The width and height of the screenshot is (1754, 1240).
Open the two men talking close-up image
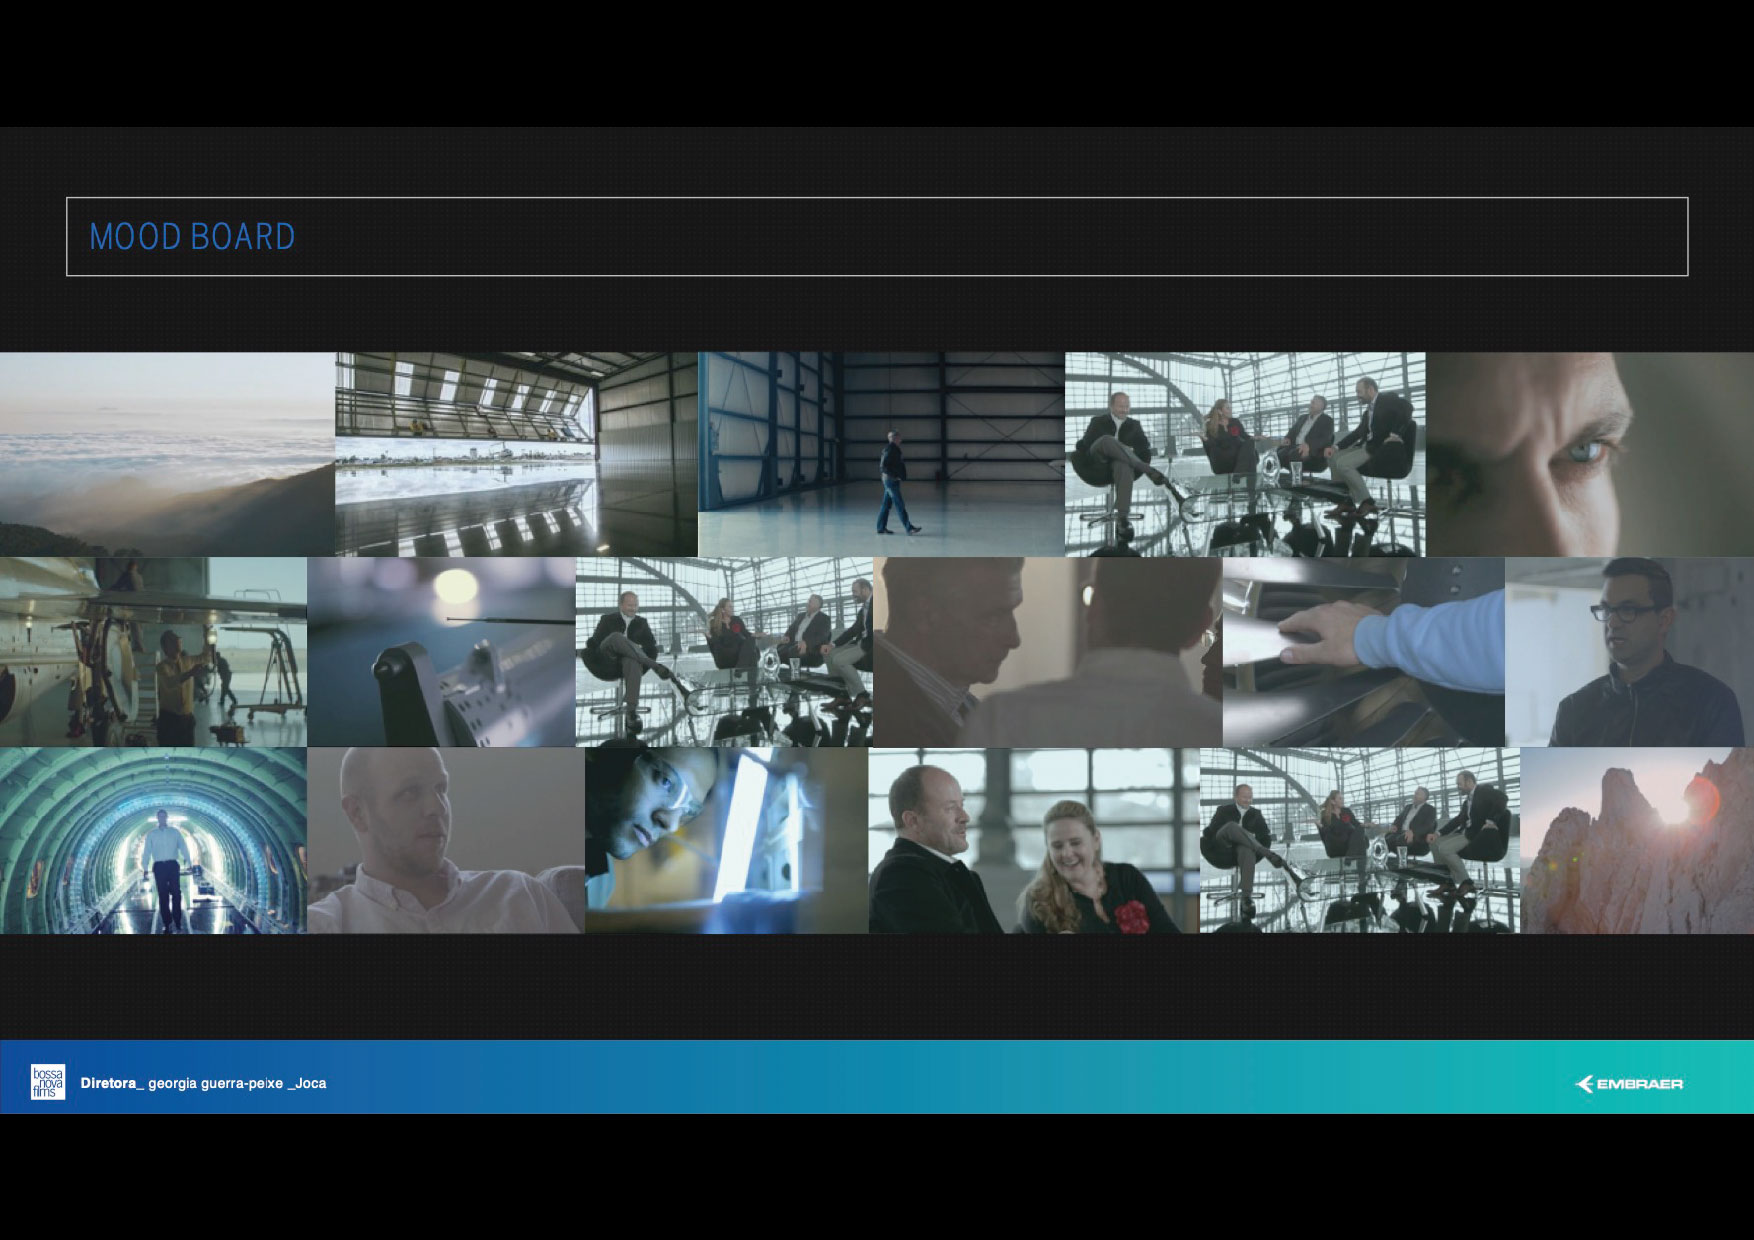1047,652
